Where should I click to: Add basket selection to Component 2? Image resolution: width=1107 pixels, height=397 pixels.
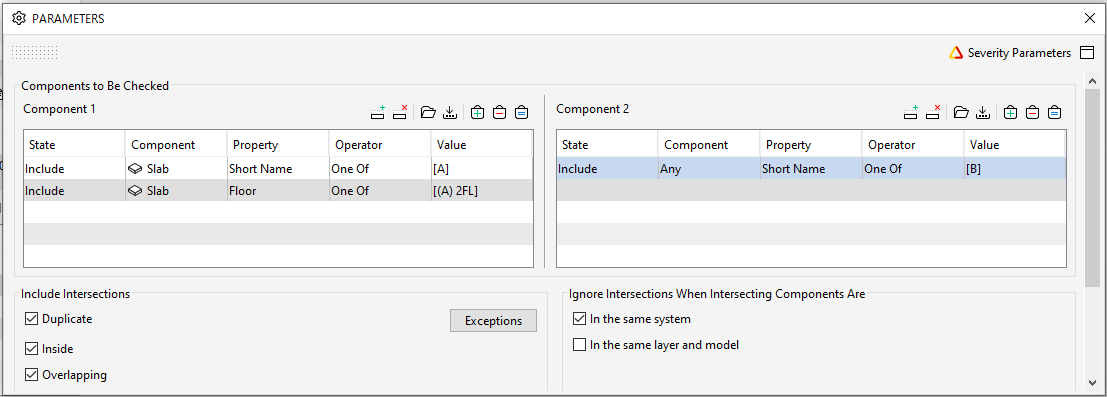[x=1010, y=112]
